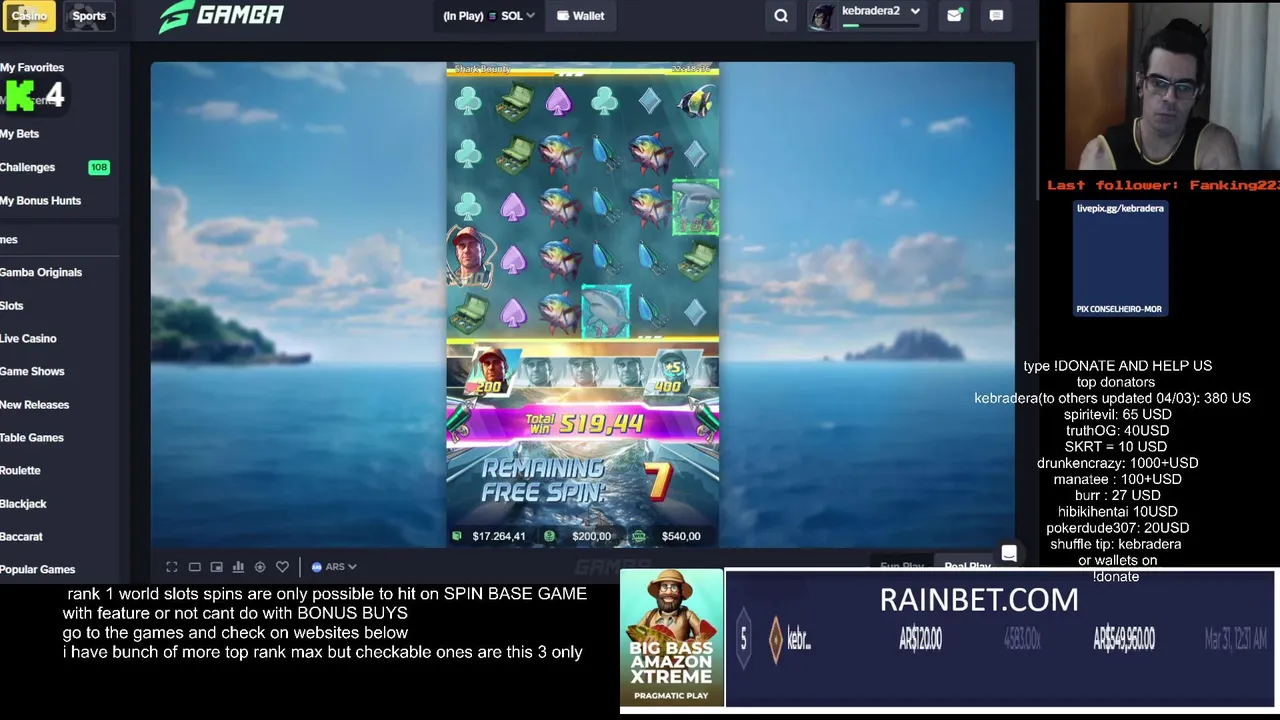The image size is (1280, 720).
Task: Click the Big Bass Amazon Xtreme thumbnail
Action: (x=671, y=638)
